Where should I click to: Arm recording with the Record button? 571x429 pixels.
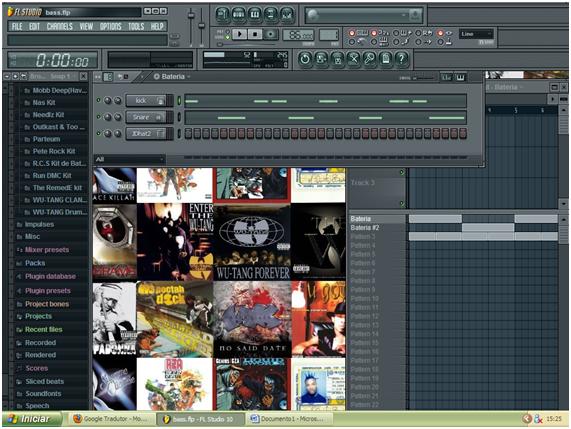tap(271, 34)
